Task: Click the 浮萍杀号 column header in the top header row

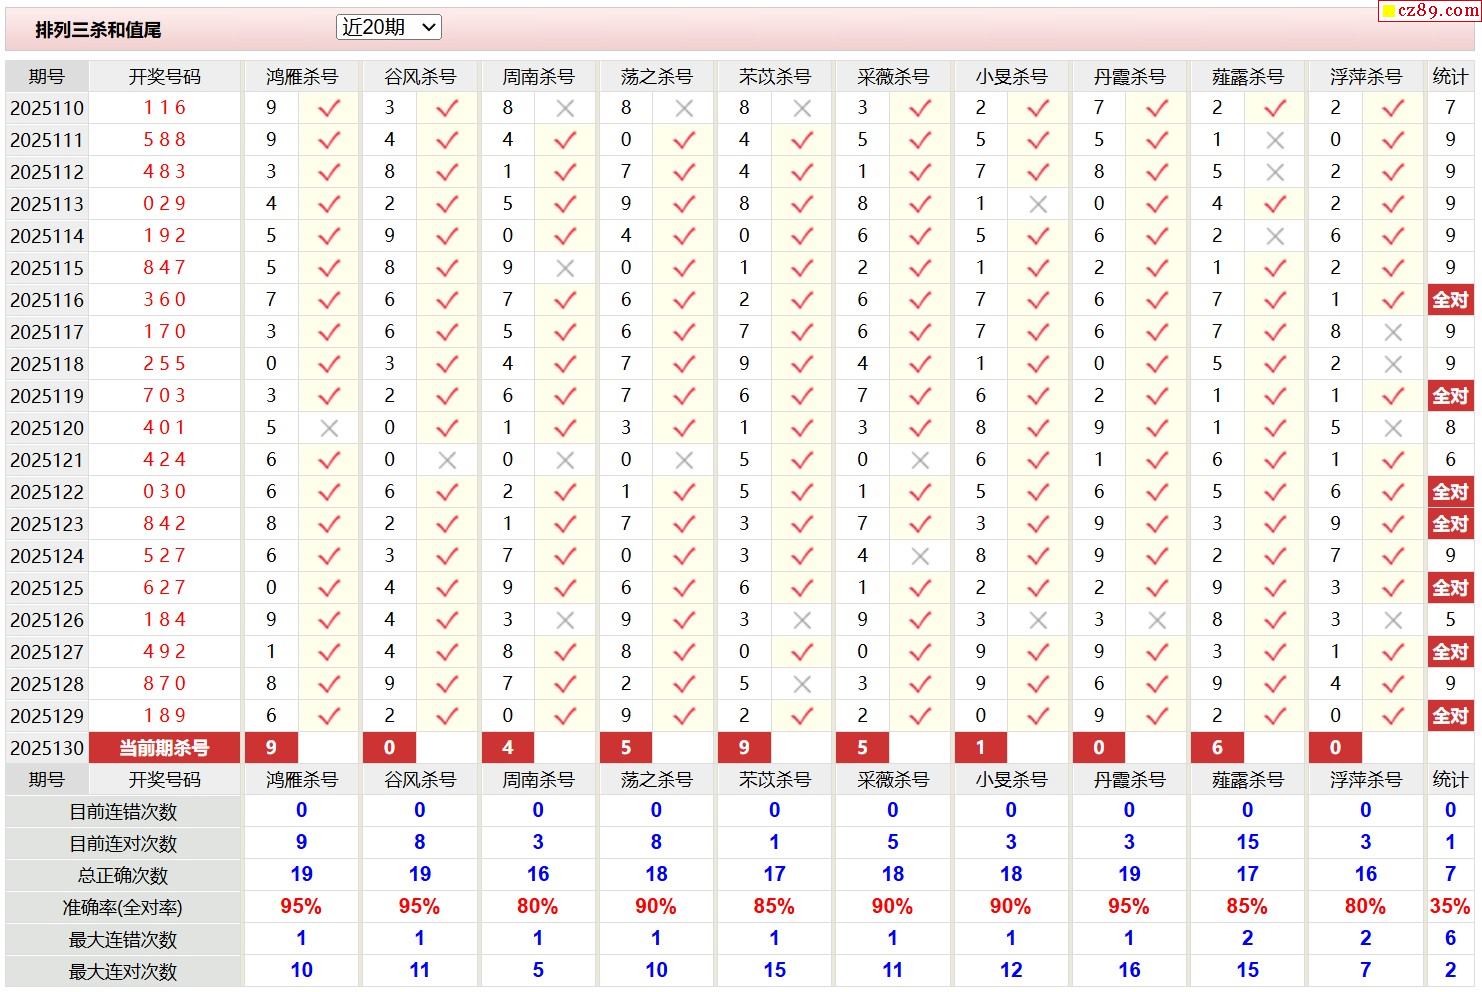Action: pyautogui.click(x=1366, y=77)
